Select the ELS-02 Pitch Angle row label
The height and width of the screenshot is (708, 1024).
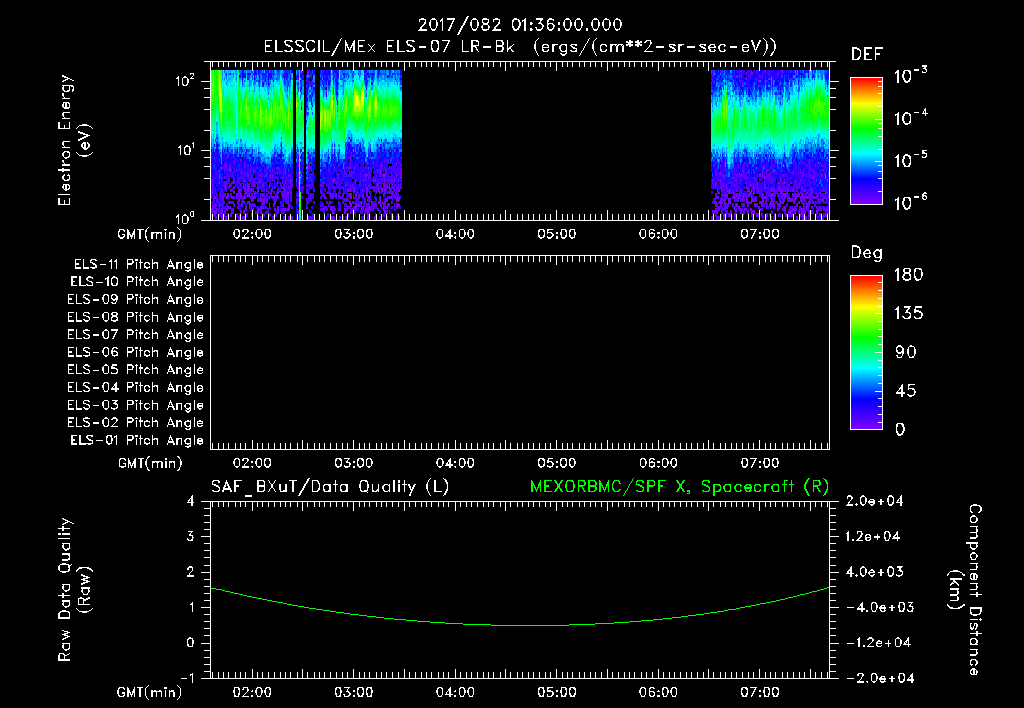(x=135, y=423)
